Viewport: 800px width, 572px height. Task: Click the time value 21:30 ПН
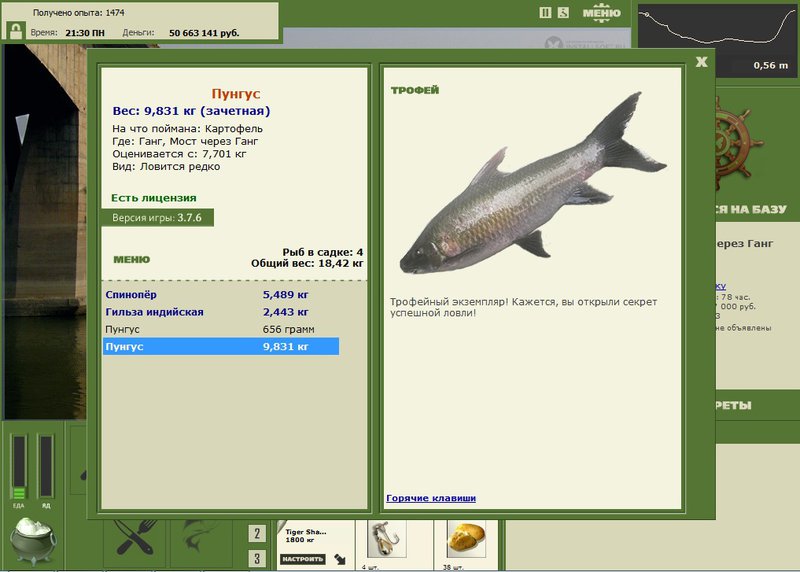click(x=85, y=33)
